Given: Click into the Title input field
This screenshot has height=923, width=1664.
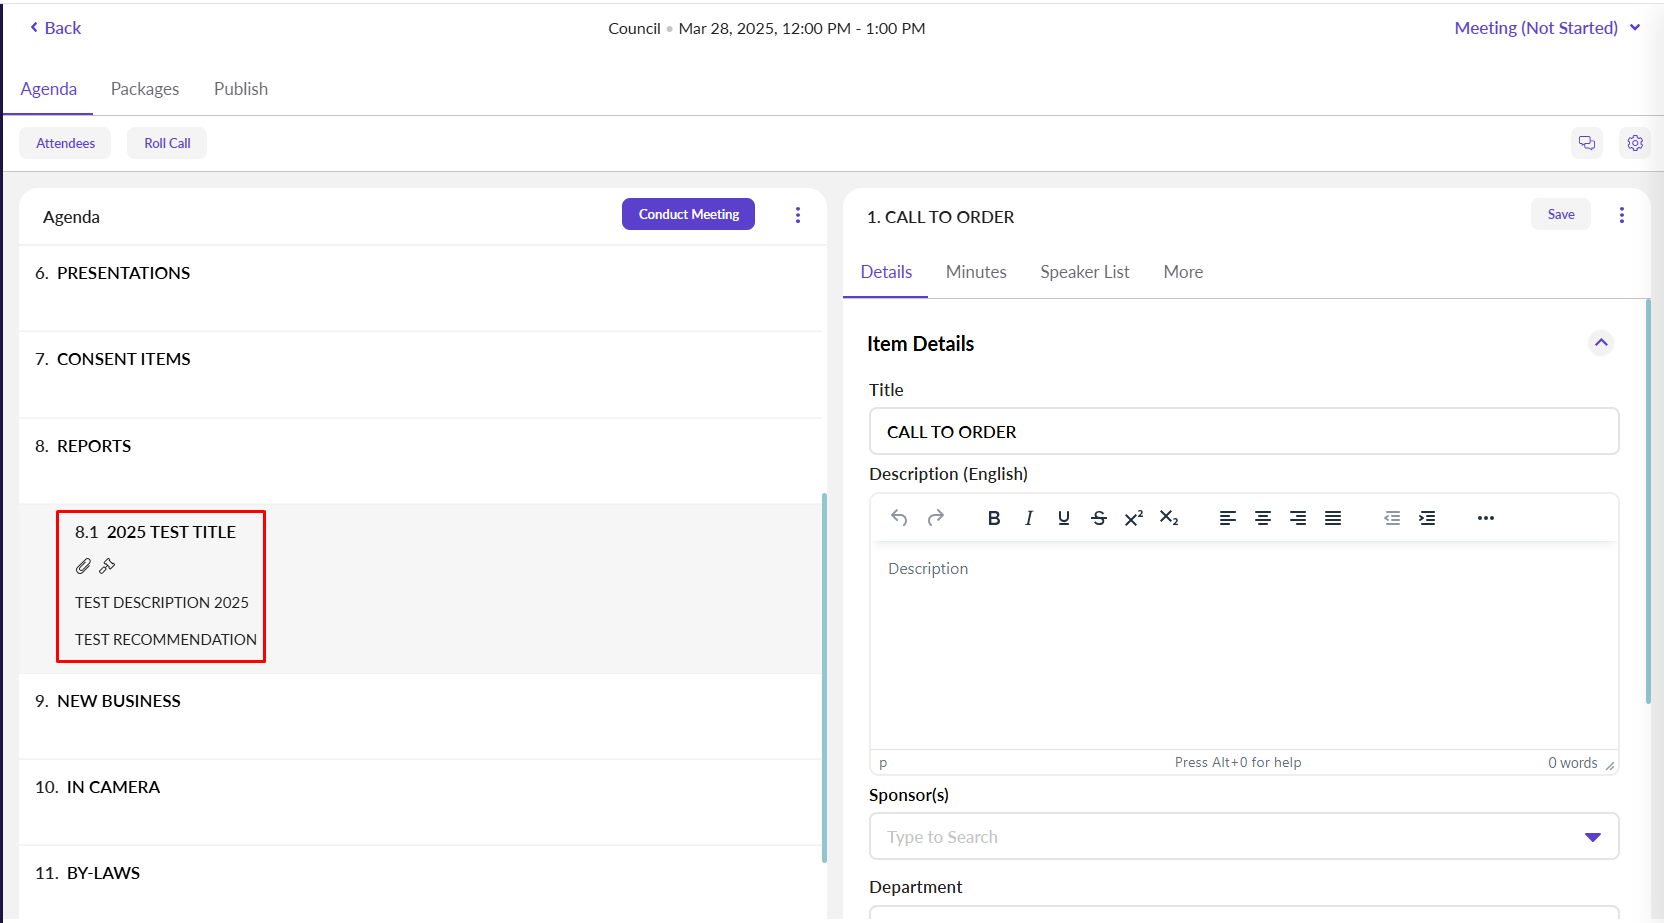Looking at the screenshot, I should coord(1243,432).
